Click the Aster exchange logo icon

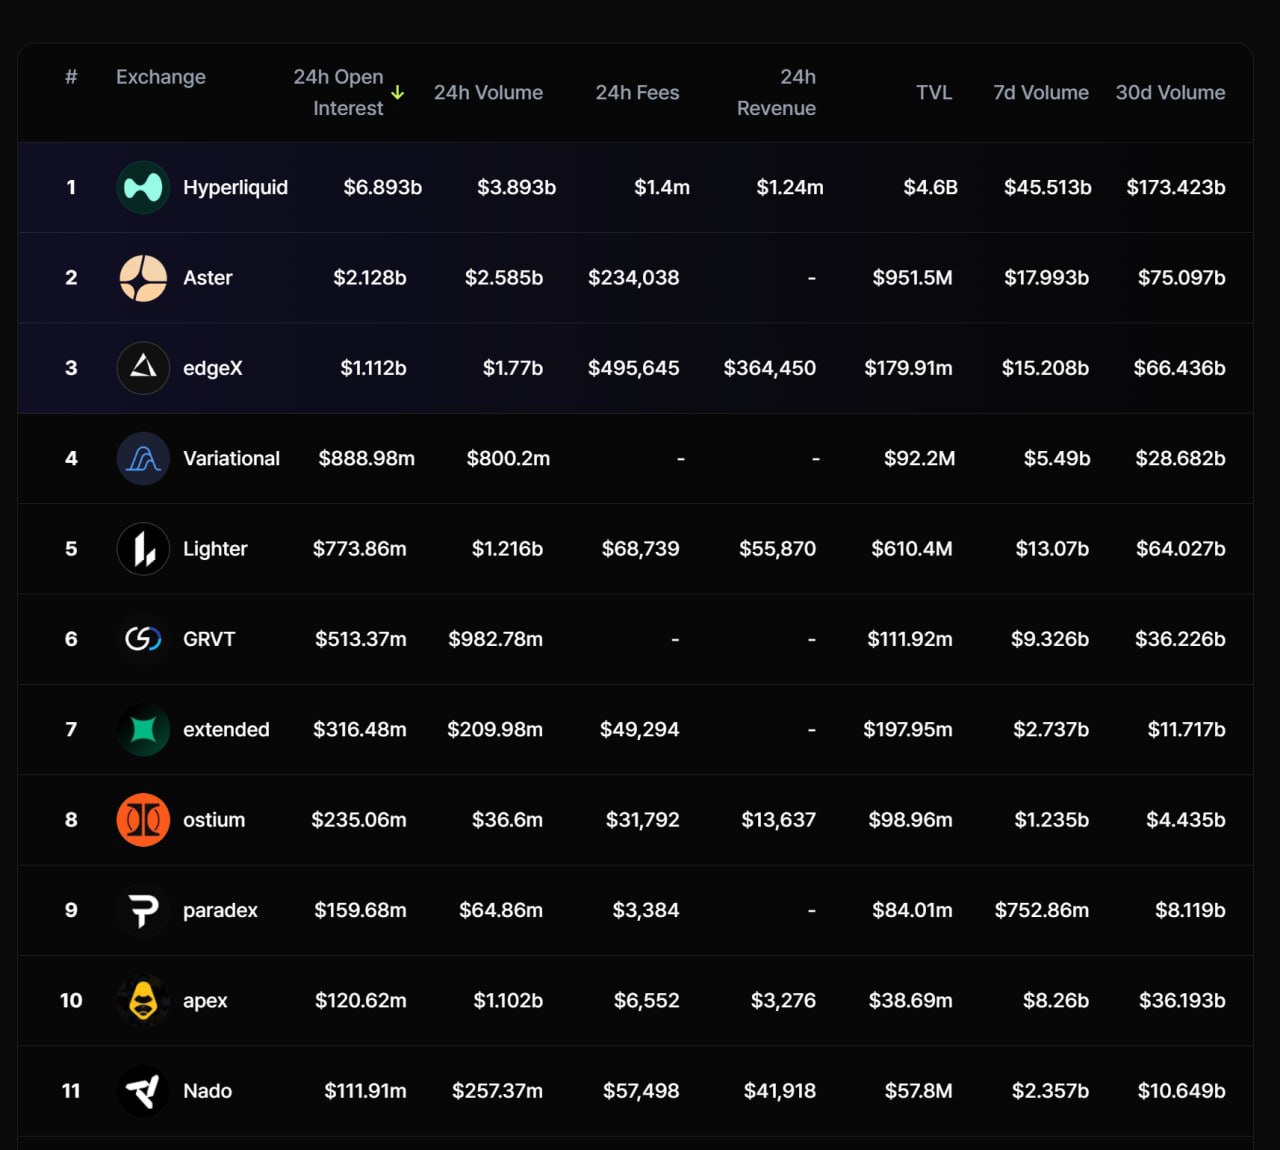[143, 278]
